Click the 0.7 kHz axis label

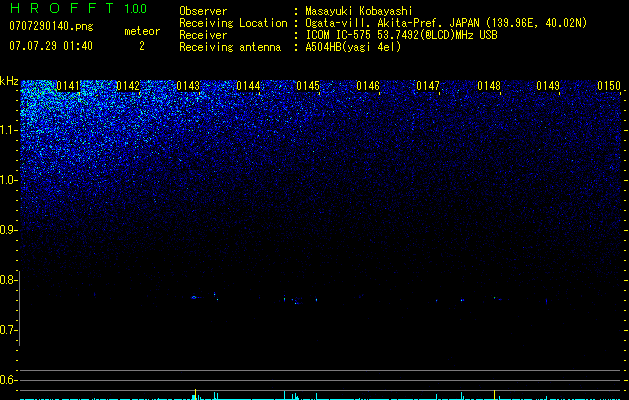[x=8, y=330]
